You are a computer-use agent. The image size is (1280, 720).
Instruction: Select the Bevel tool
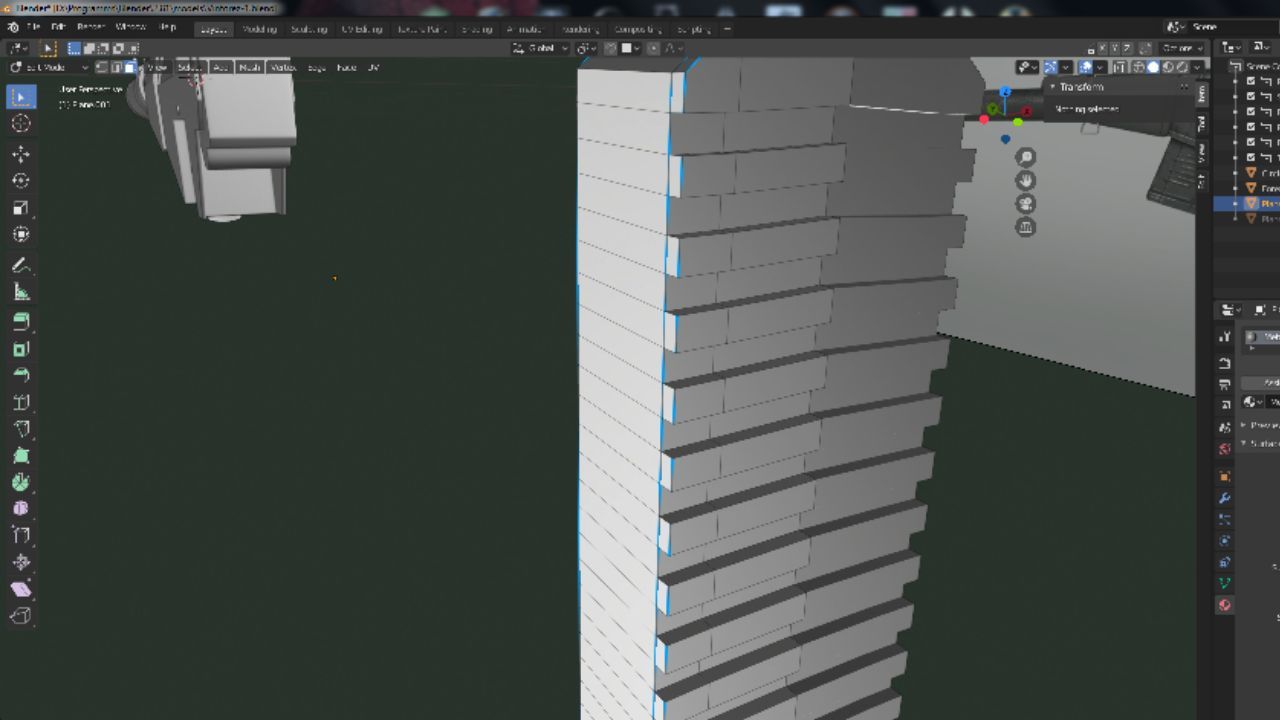click(21, 375)
